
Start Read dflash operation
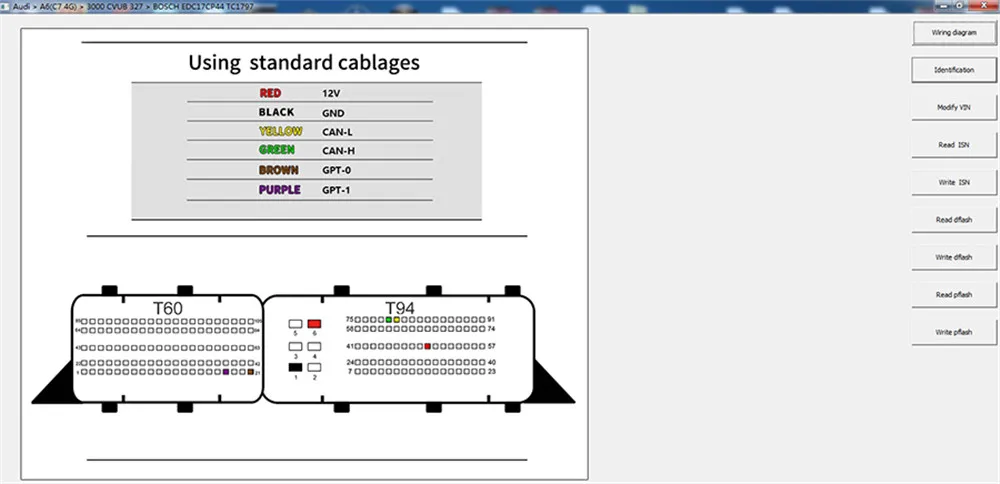click(954, 220)
